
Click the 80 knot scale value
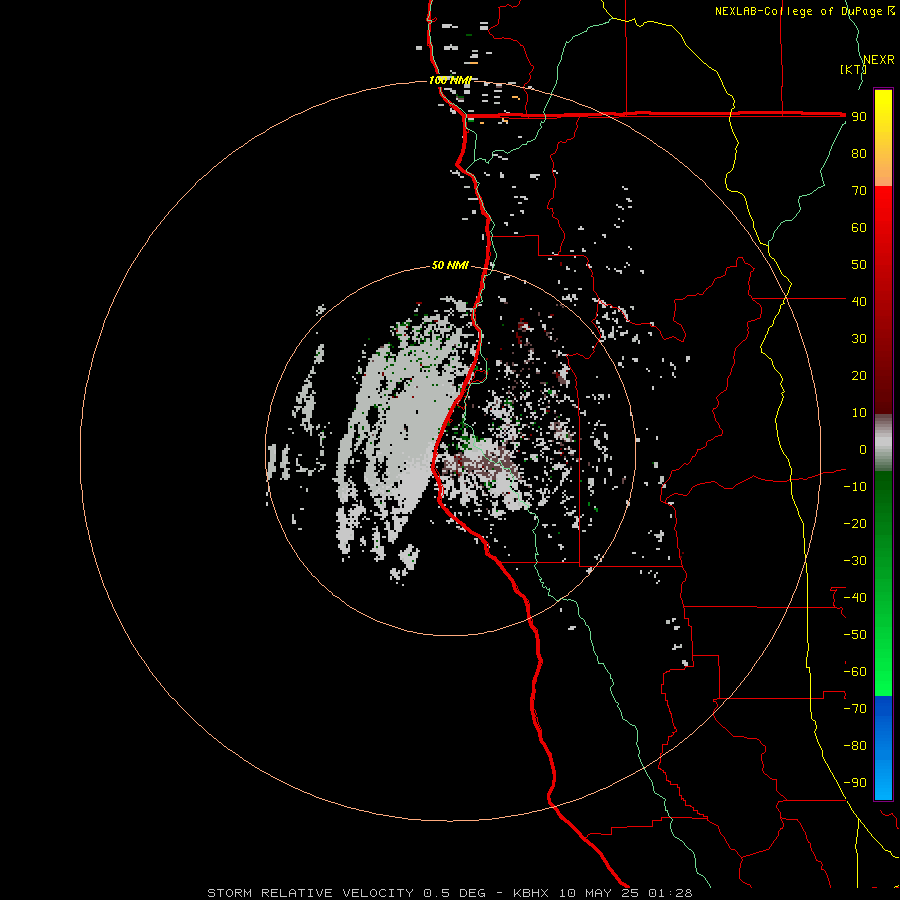[x=859, y=154]
